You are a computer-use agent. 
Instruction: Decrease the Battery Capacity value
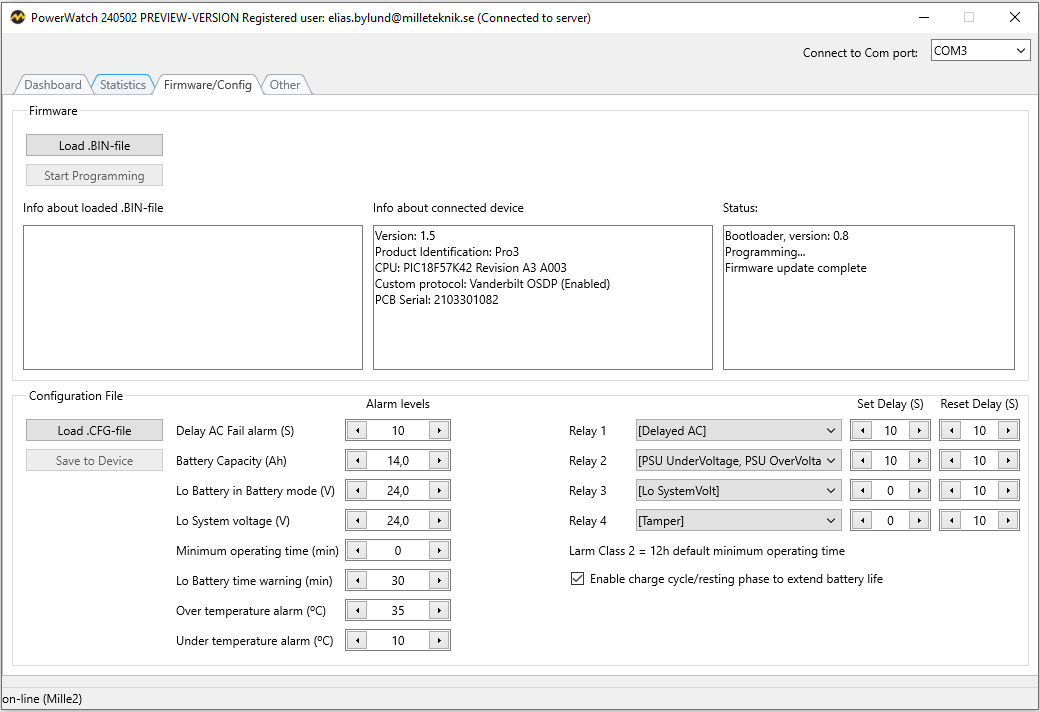(356, 460)
